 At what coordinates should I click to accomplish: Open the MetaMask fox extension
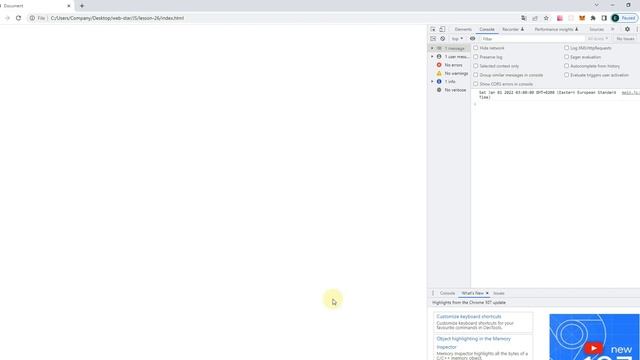point(582,18)
